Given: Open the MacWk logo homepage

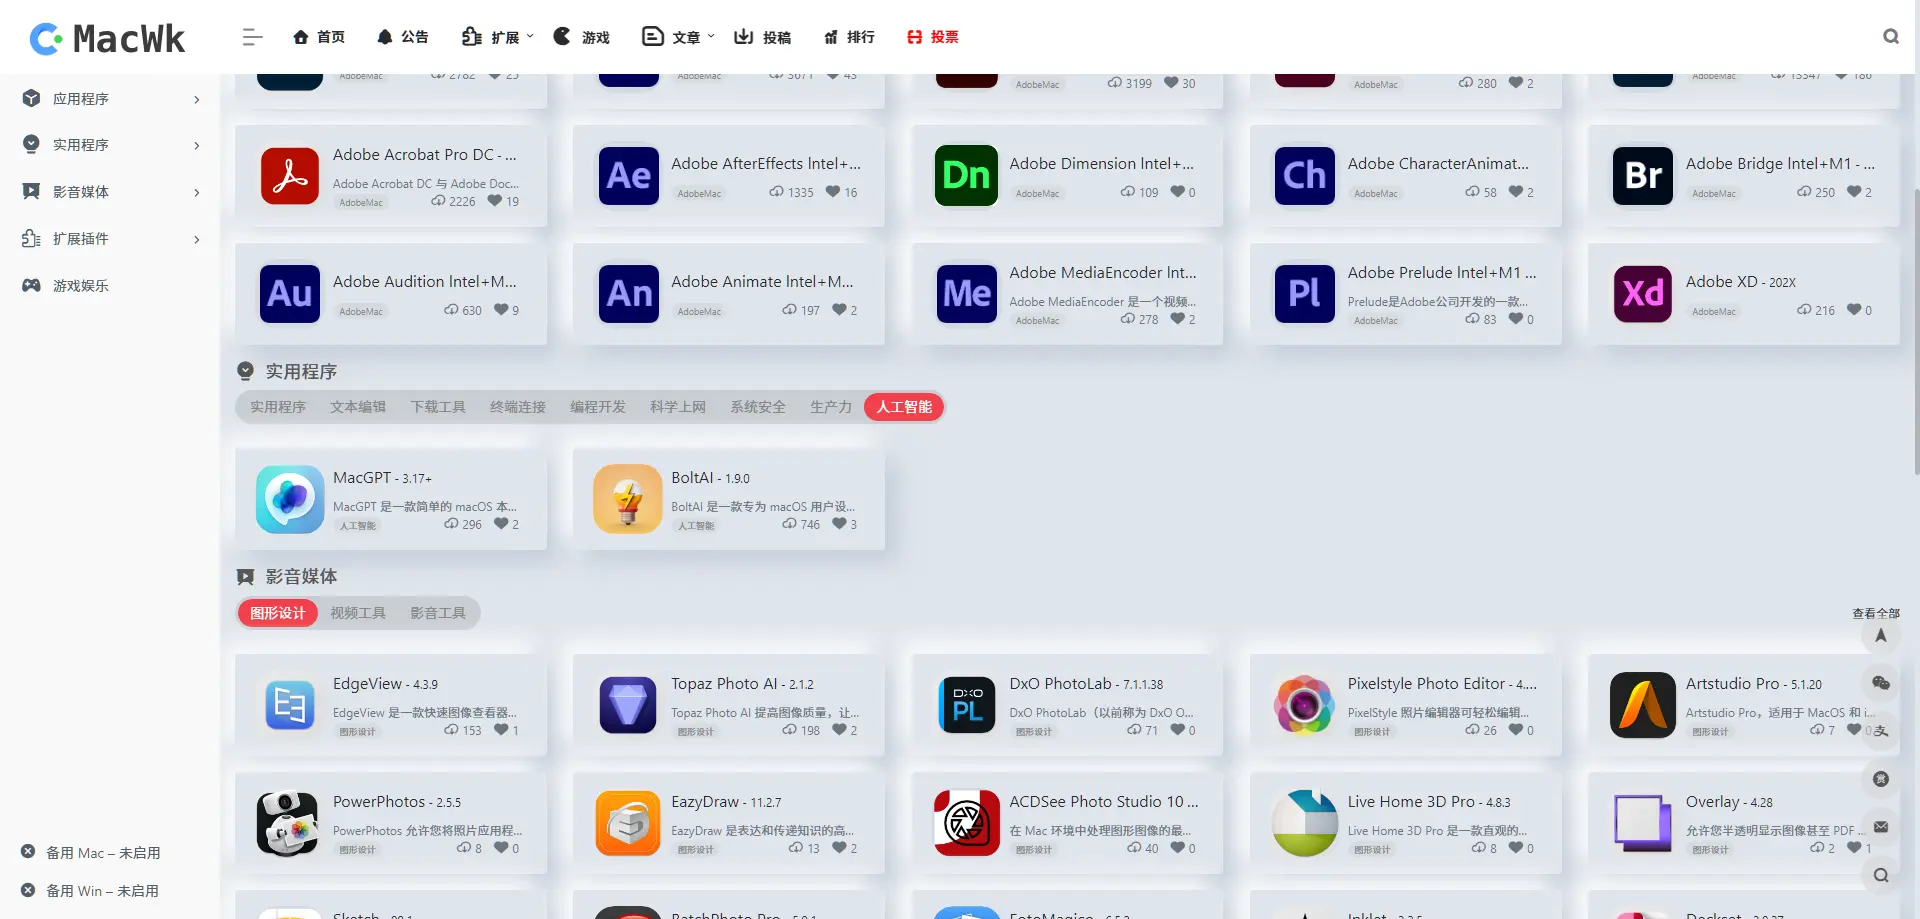Looking at the screenshot, I should 107,38.
